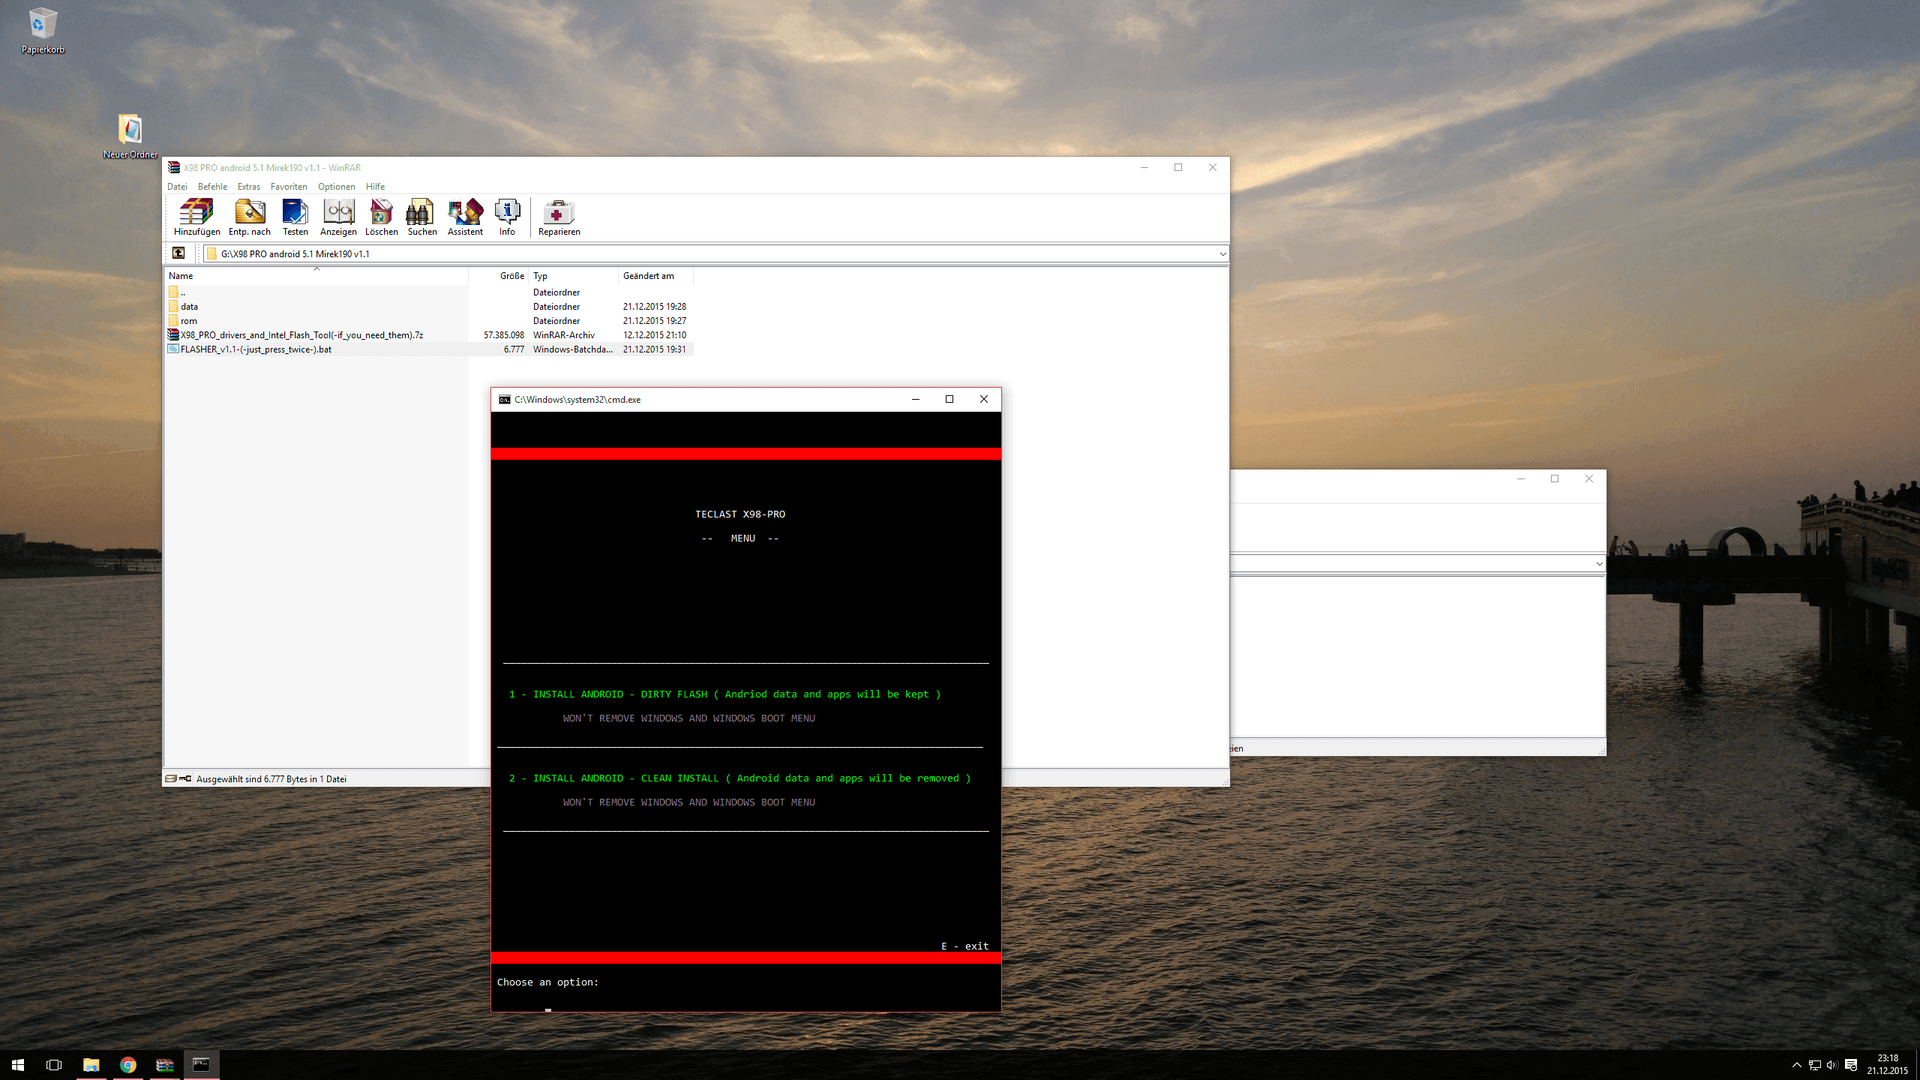1920x1080 pixels.
Task: Click the 57.385.098 size cell
Action: (504, 335)
